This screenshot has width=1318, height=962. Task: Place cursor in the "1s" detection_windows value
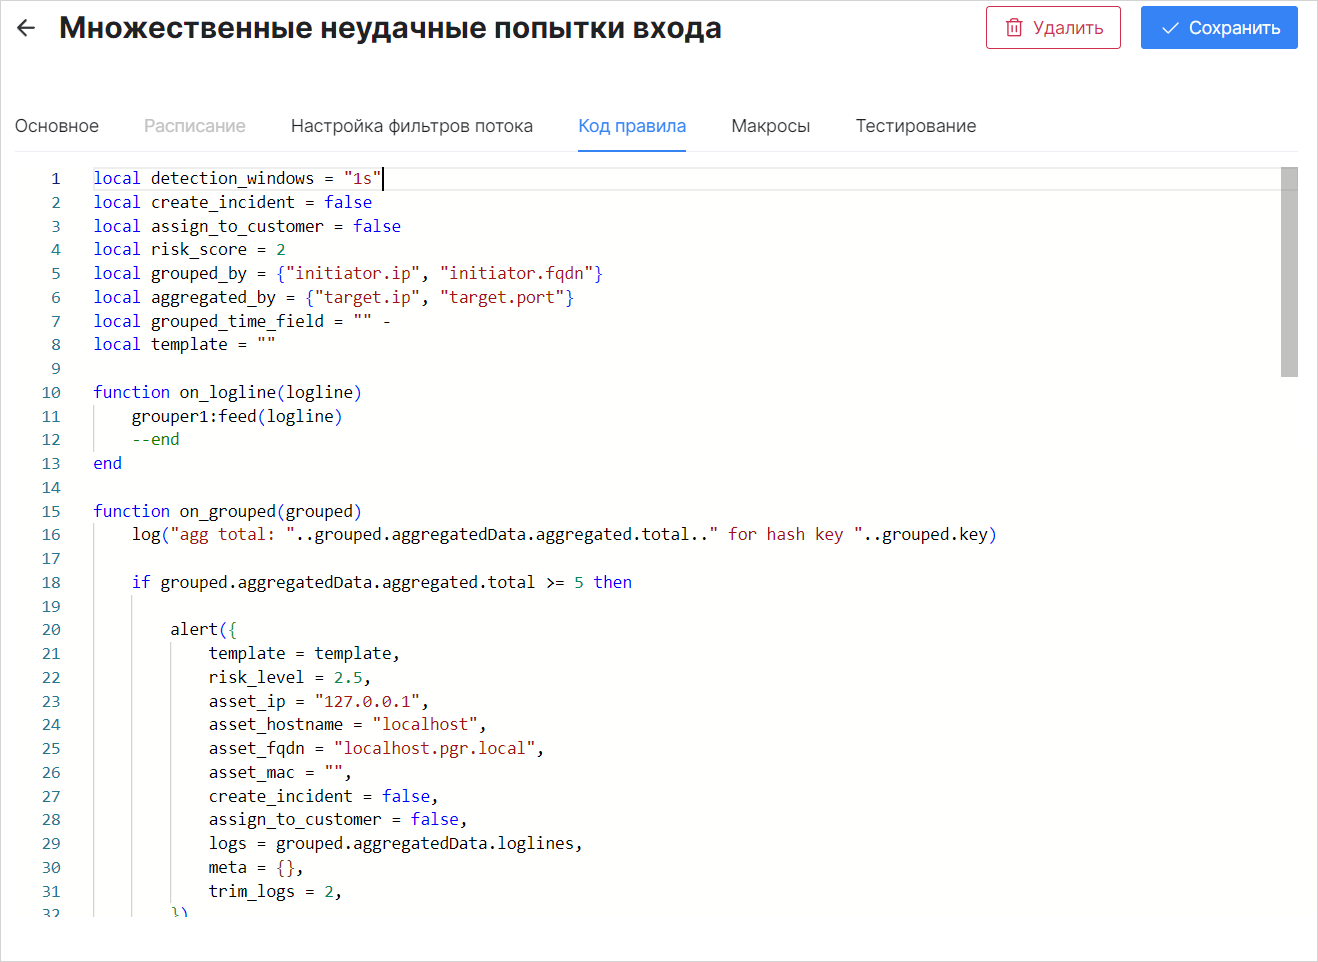coord(362,179)
